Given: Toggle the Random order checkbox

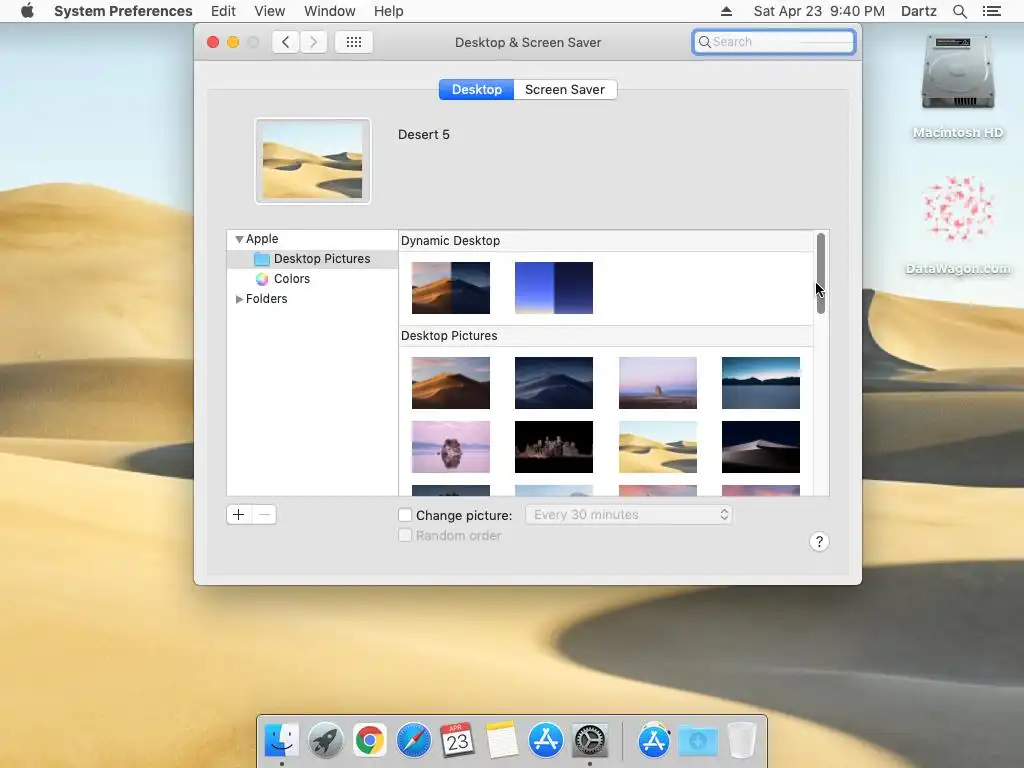Looking at the screenshot, I should (405, 535).
